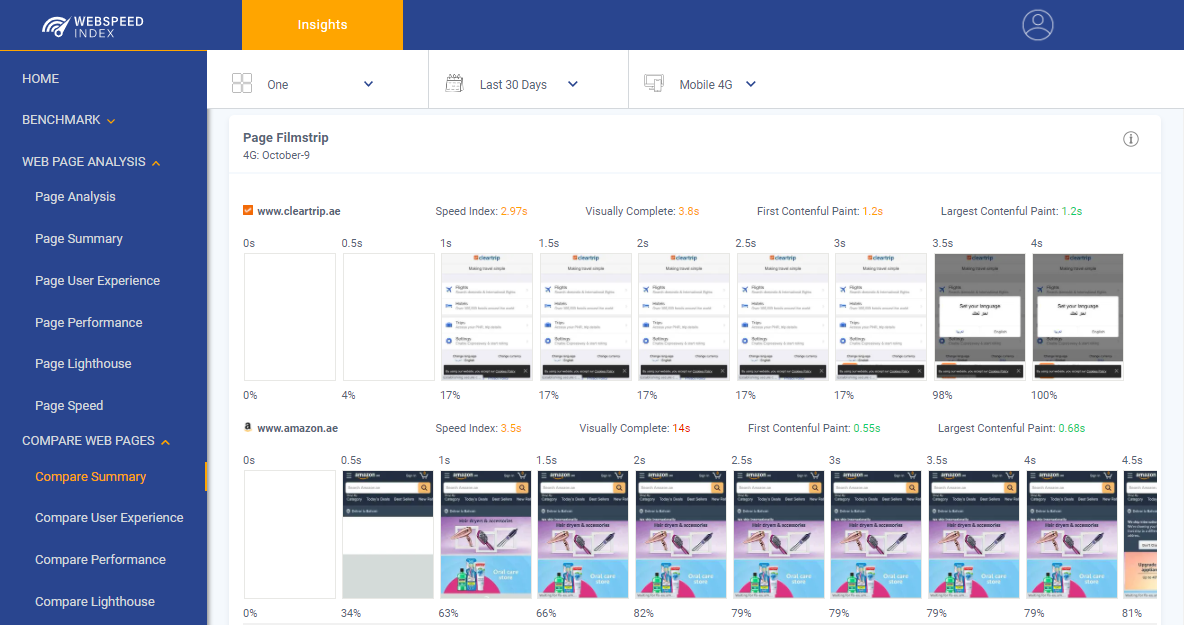The width and height of the screenshot is (1184, 625).
Task: Click the www.cleartrip.ae site label
Action: coord(299,211)
